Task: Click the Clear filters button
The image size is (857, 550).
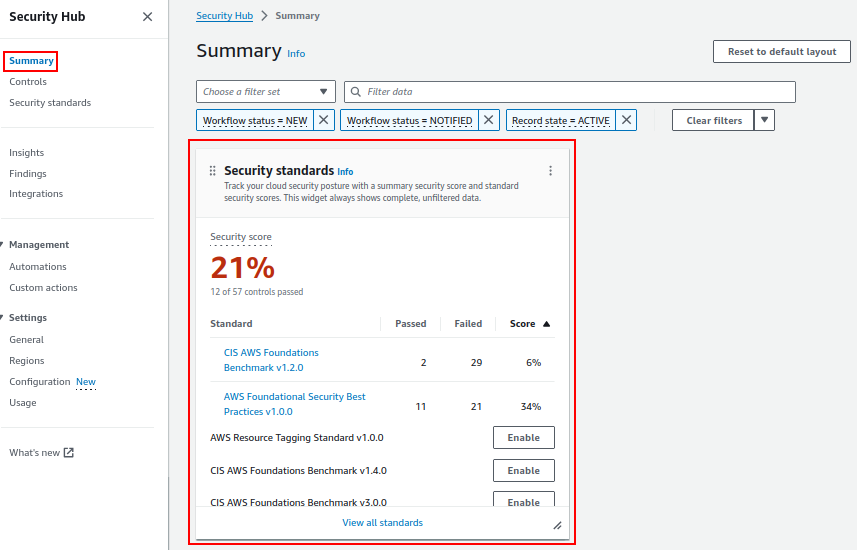Action: pyautogui.click(x=713, y=120)
